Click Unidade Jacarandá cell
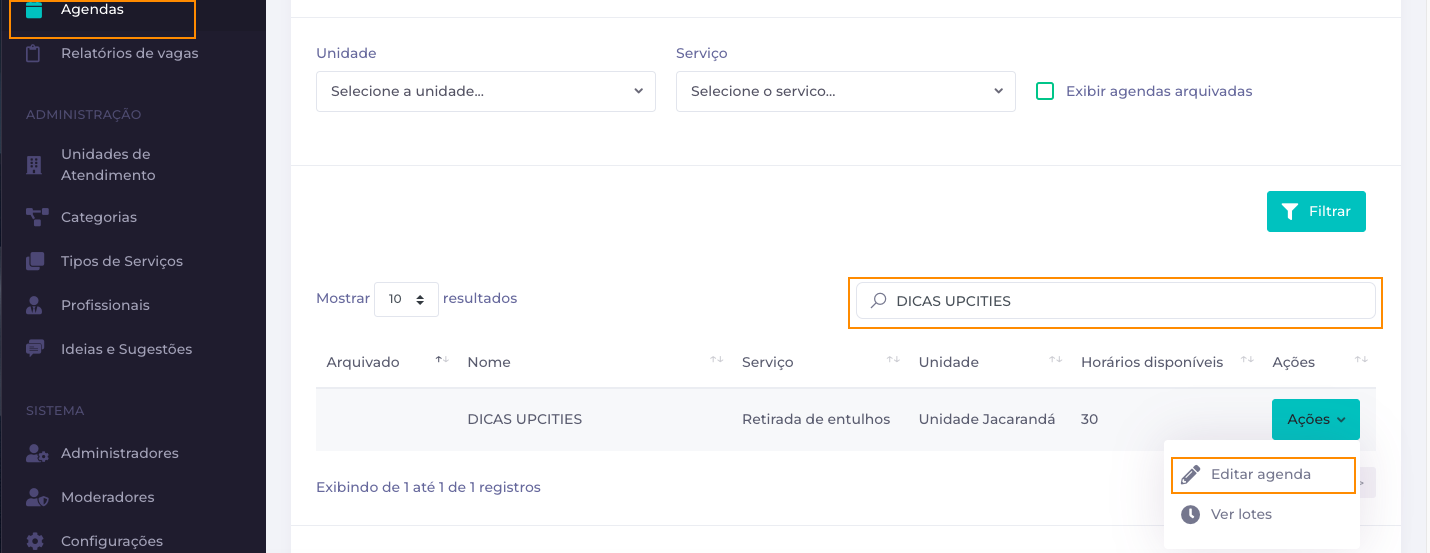1430x553 pixels. click(x=987, y=419)
